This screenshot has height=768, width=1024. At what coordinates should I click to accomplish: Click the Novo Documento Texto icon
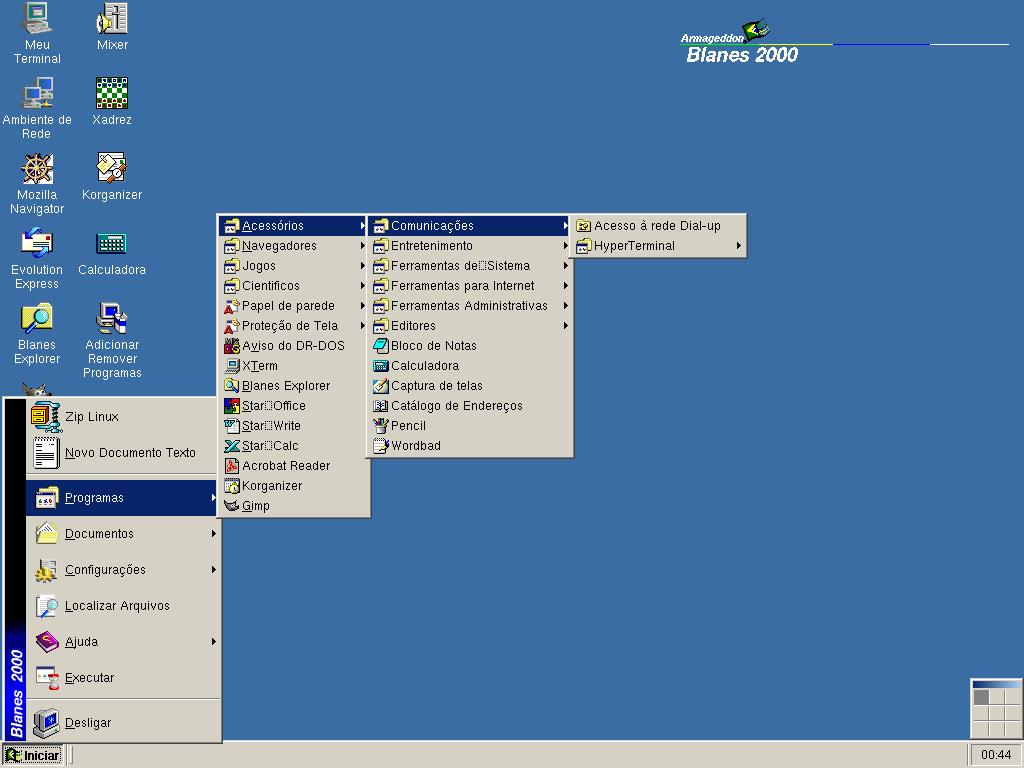46,453
